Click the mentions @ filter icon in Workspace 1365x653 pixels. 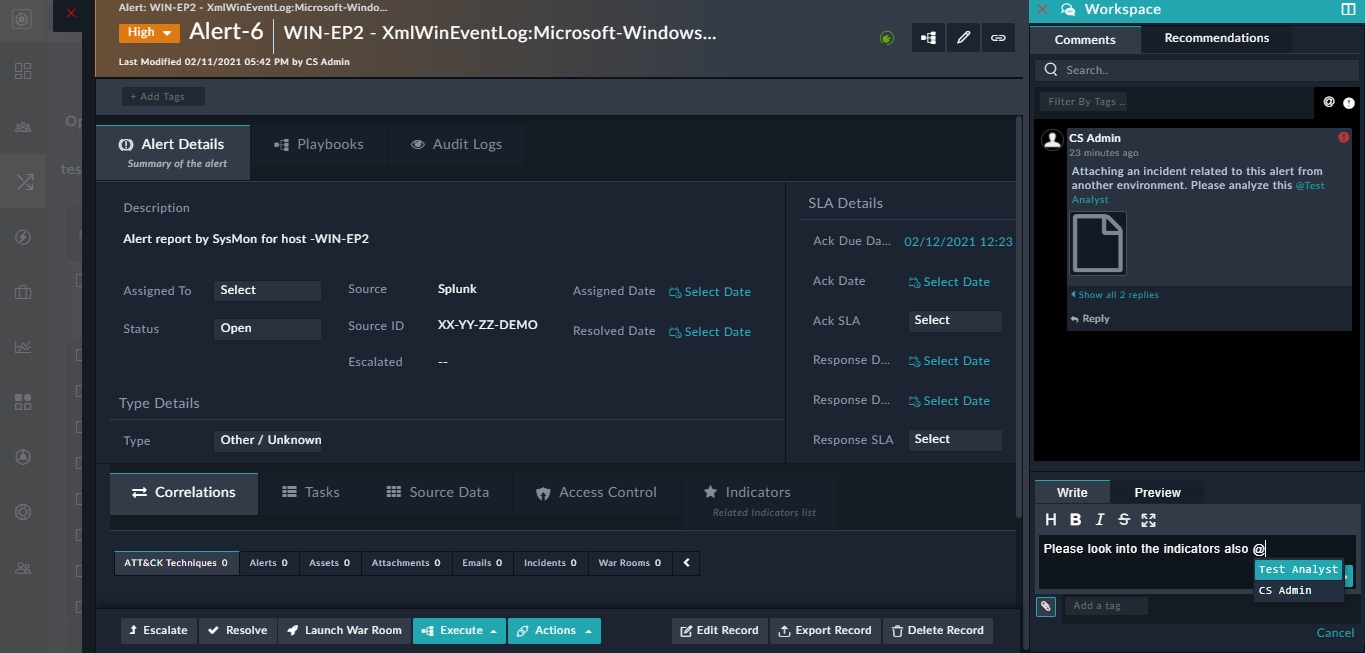[x=1328, y=102]
